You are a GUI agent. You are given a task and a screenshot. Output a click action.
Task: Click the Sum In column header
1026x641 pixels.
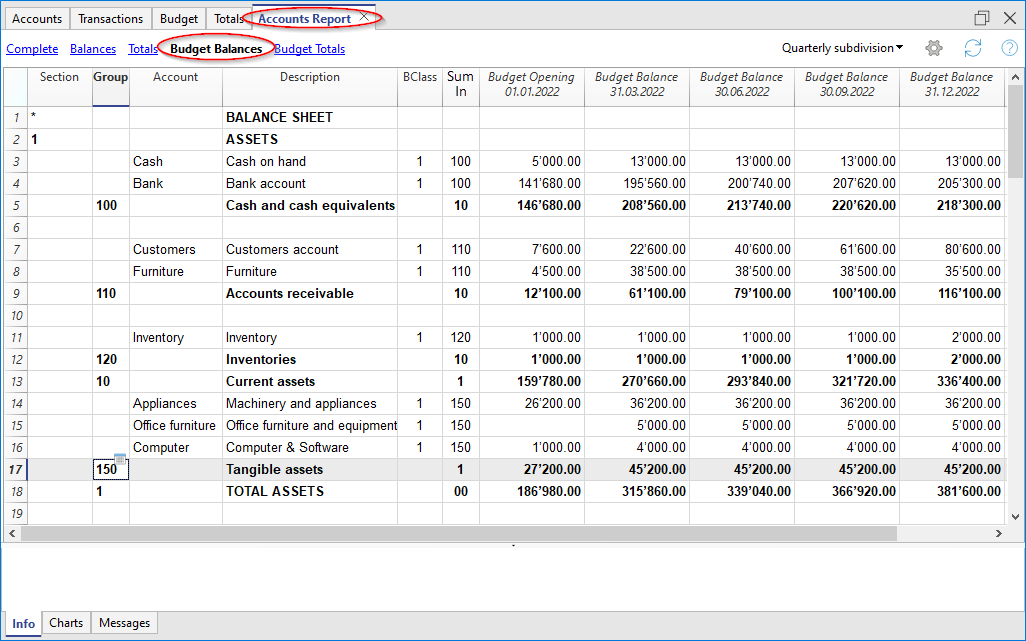pyautogui.click(x=460, y=84)
